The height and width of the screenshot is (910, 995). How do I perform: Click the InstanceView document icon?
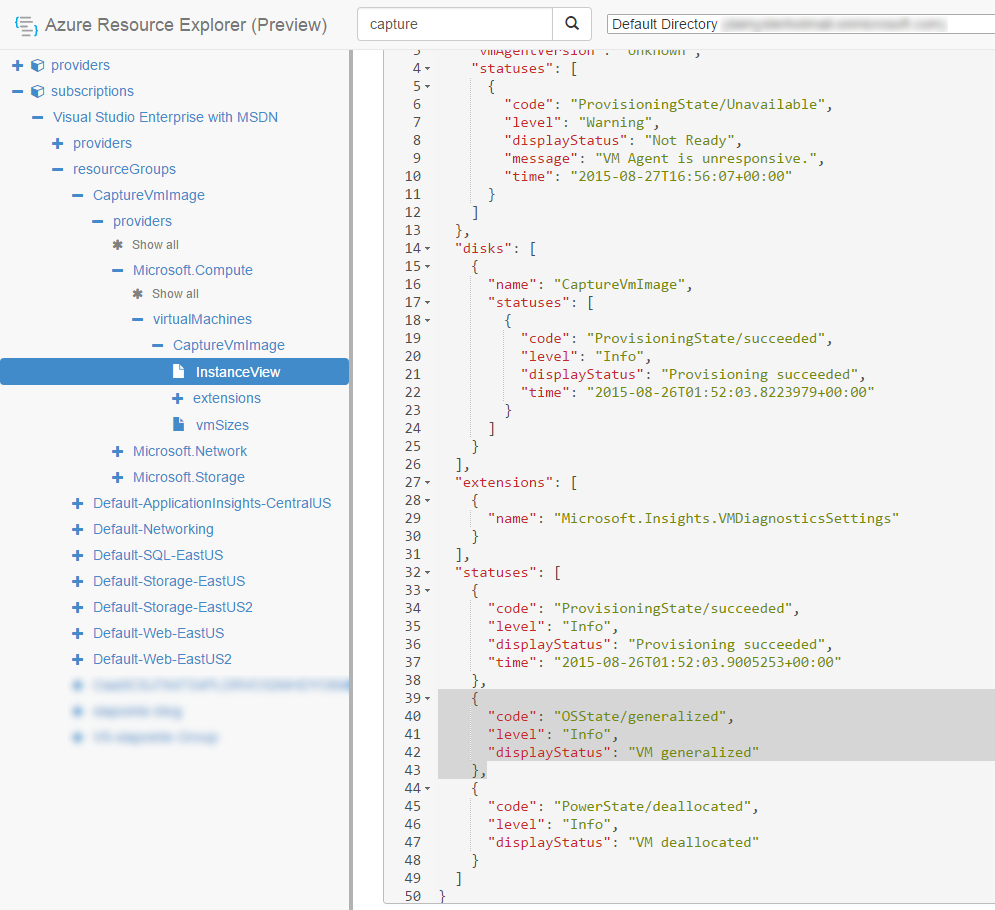point(179,371)
